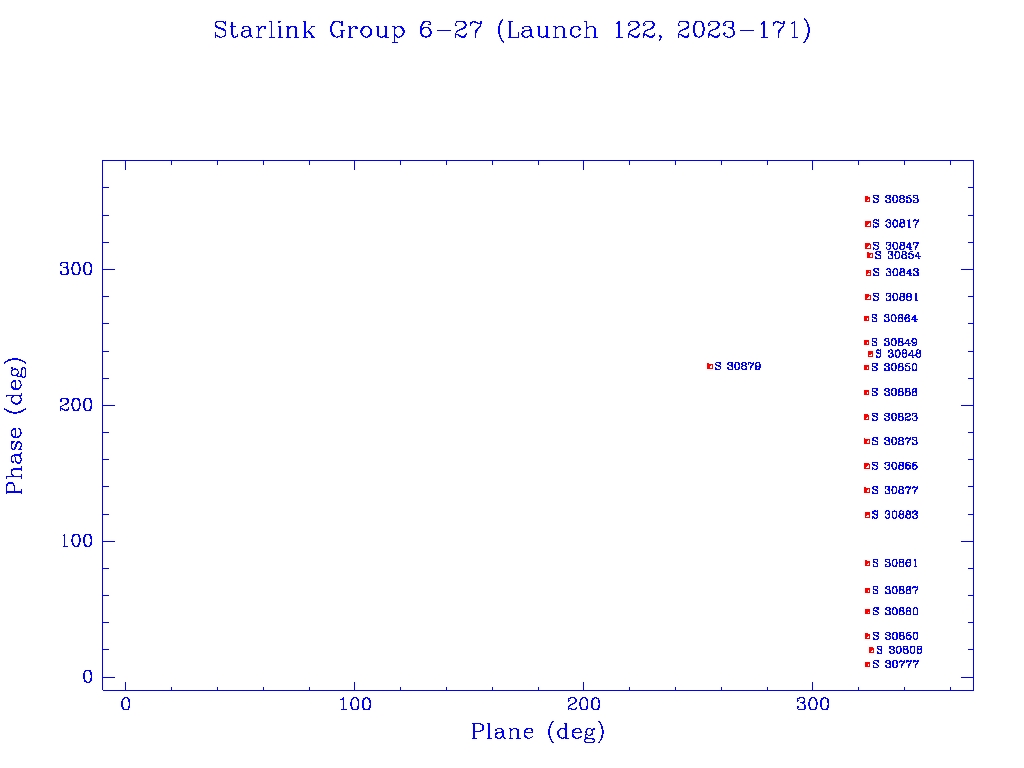The width and height of the screenshot is (1024, 768).
Task: Select the satellite label S 30808
Action: point(899,650)
